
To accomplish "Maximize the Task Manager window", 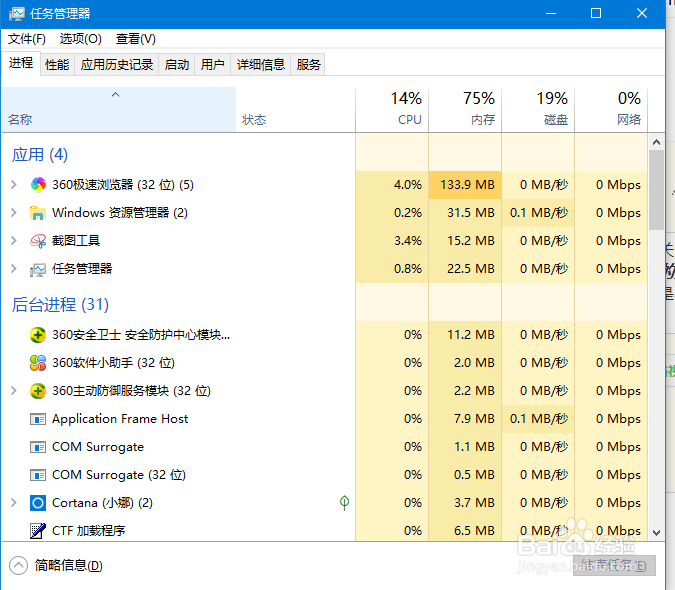I will [596, 14].
